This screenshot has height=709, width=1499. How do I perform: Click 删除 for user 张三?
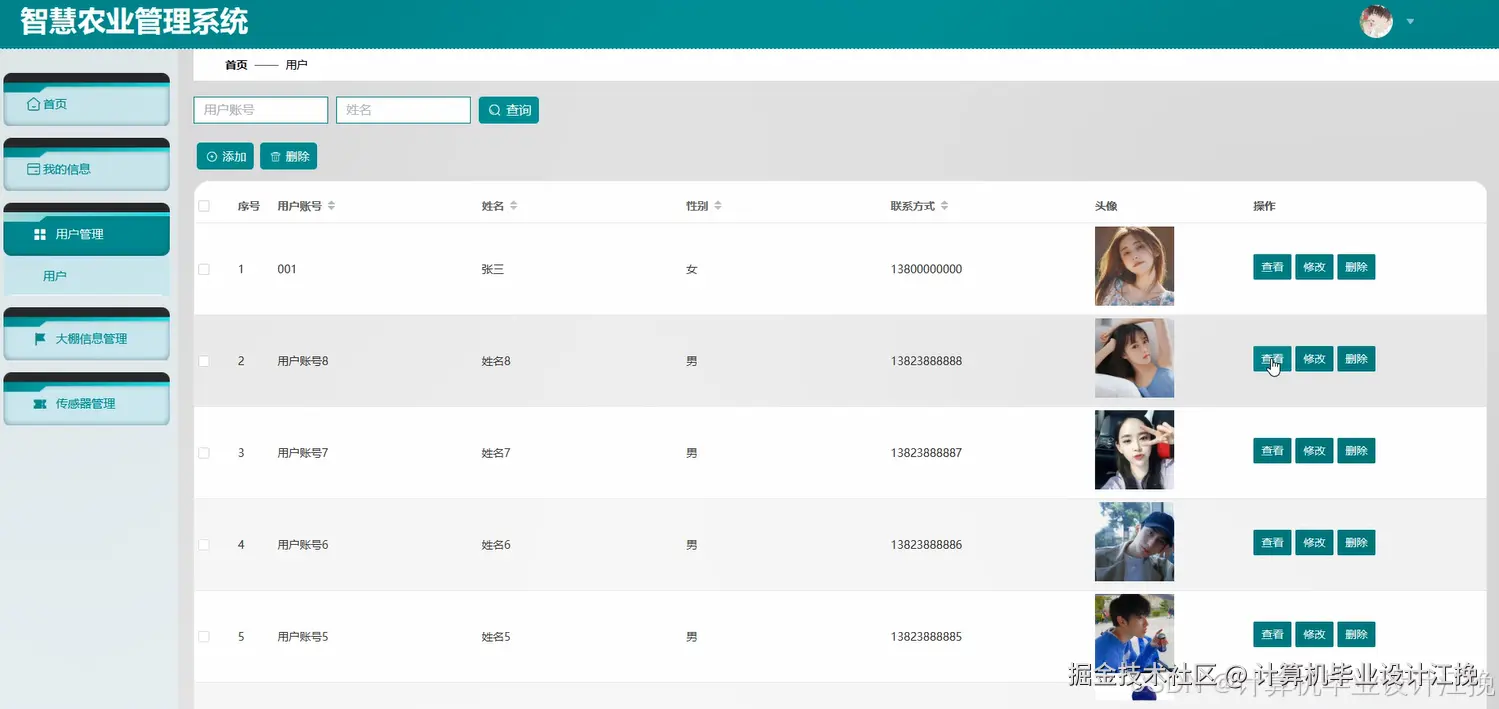(x=1356, y=267)
